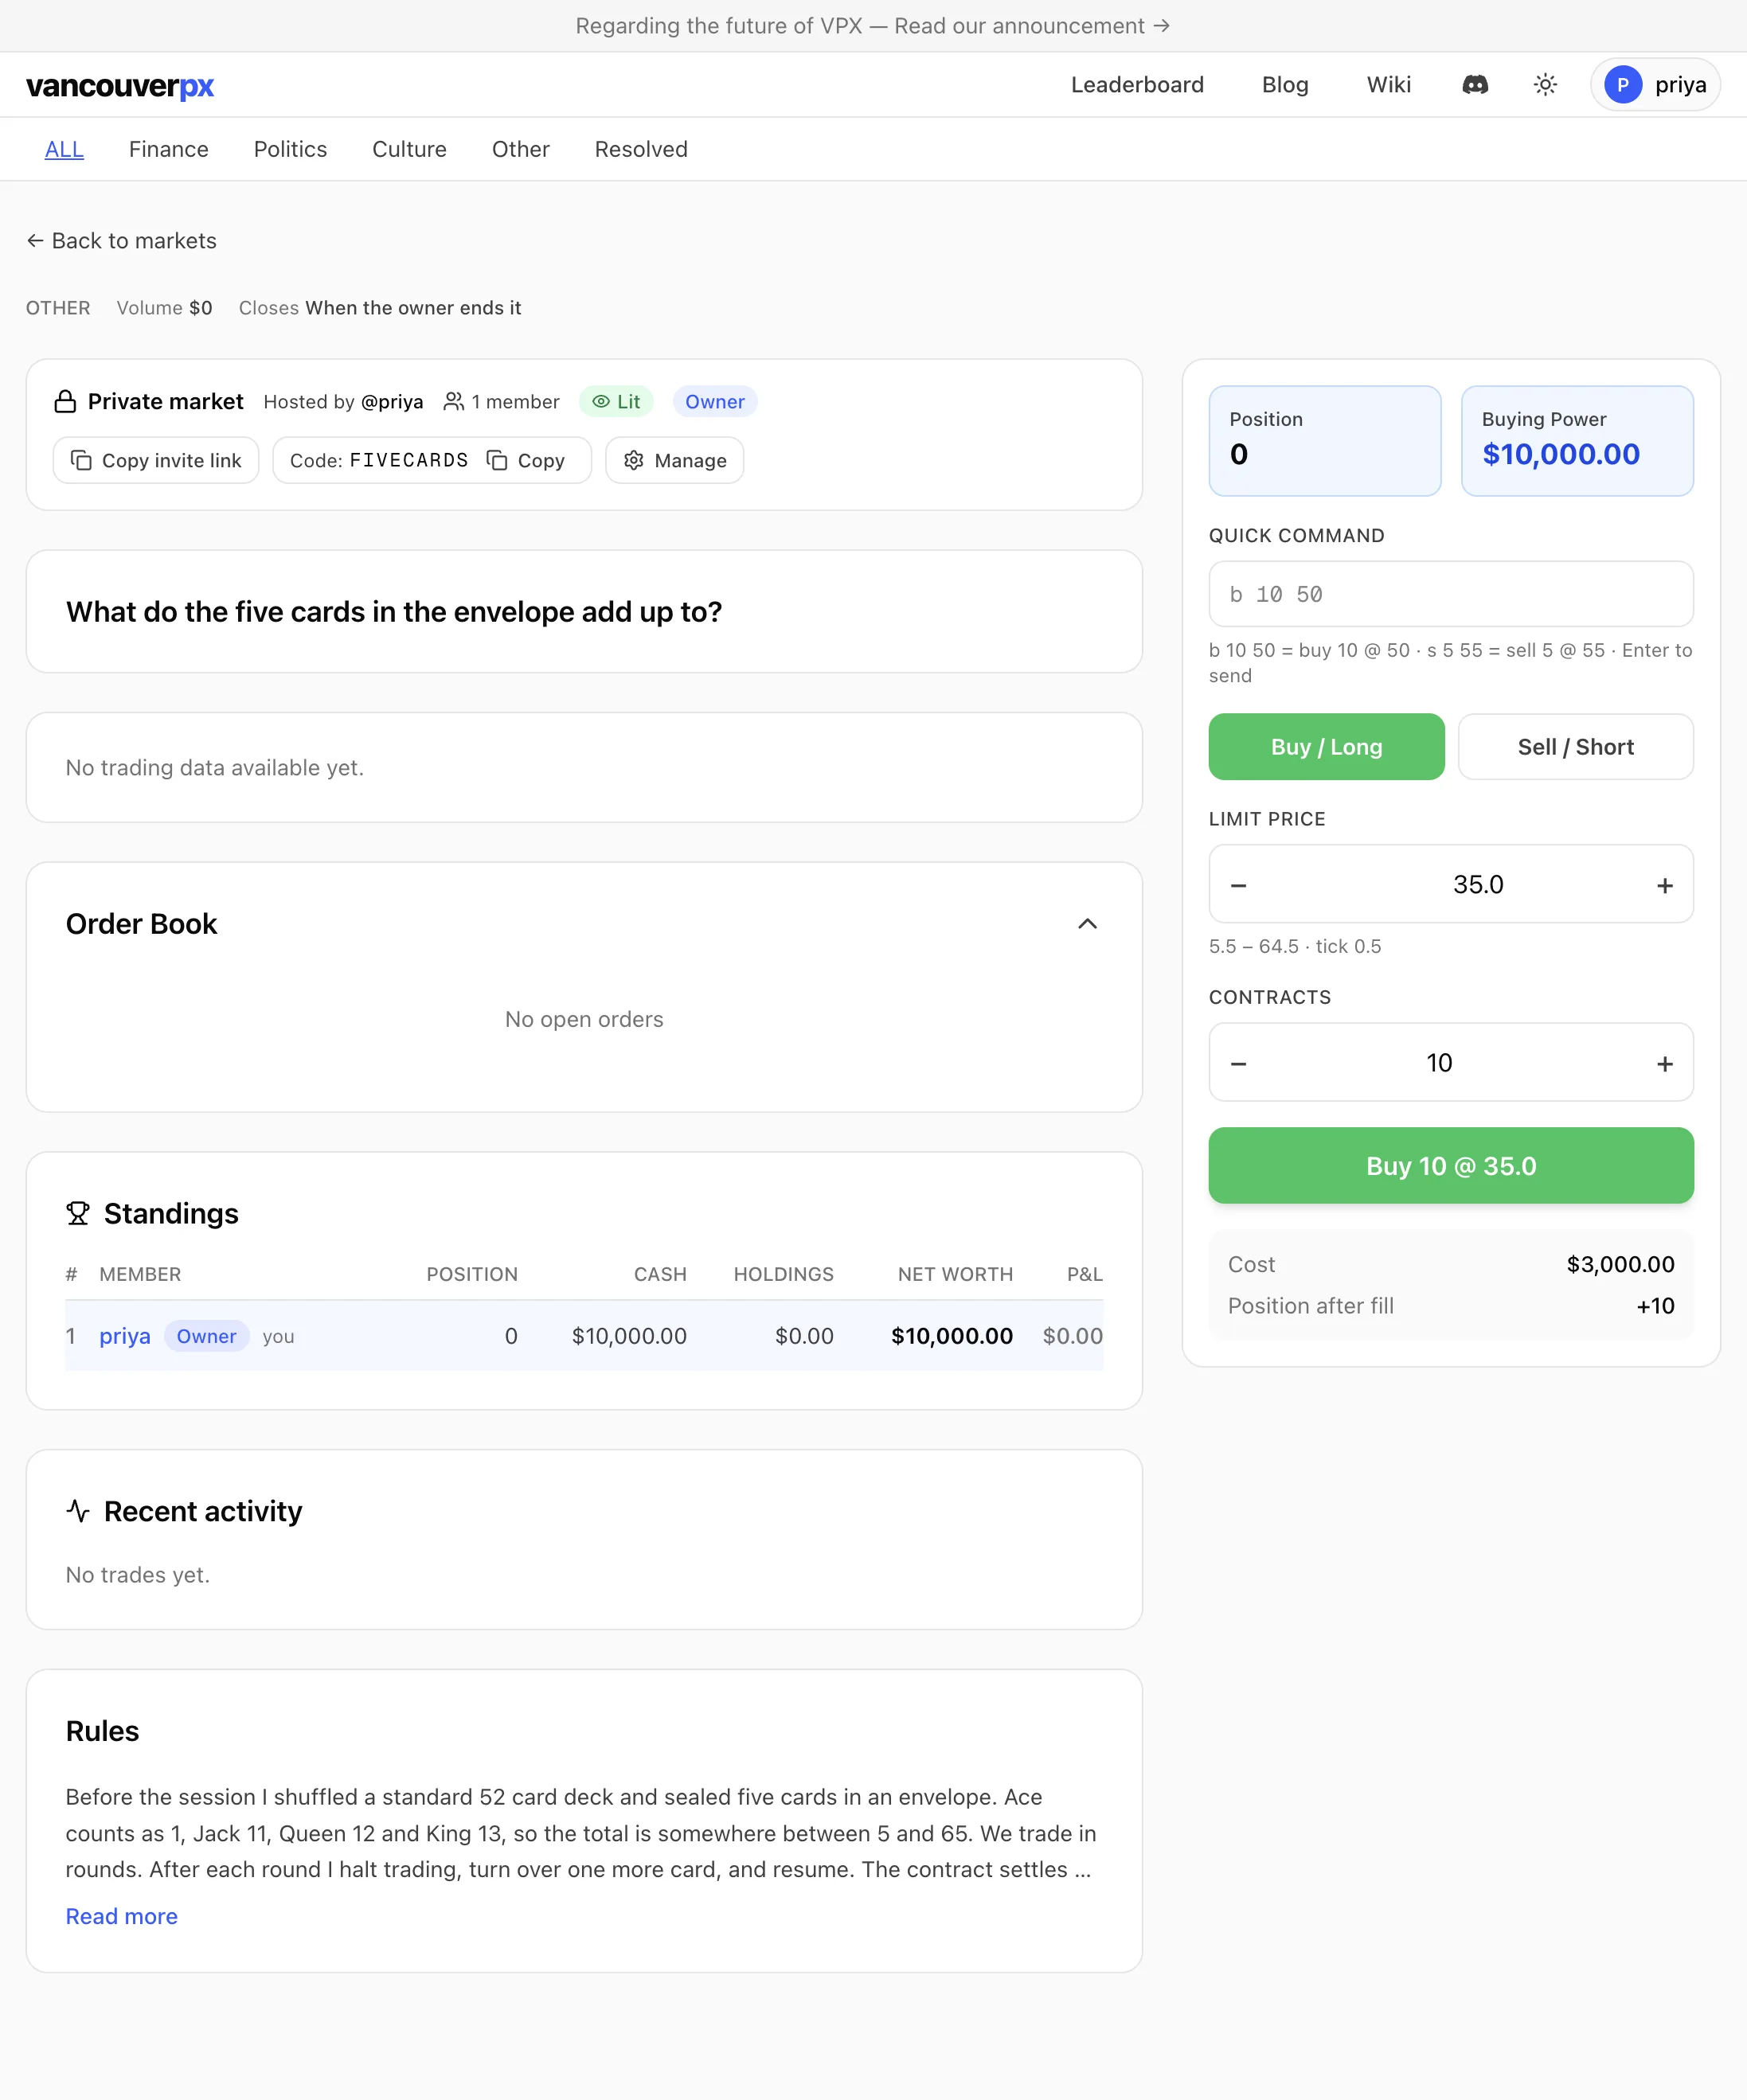Read the VPX future announcement banner
The width and height of the screenshot is (1747, 2100).
(872, 26)
